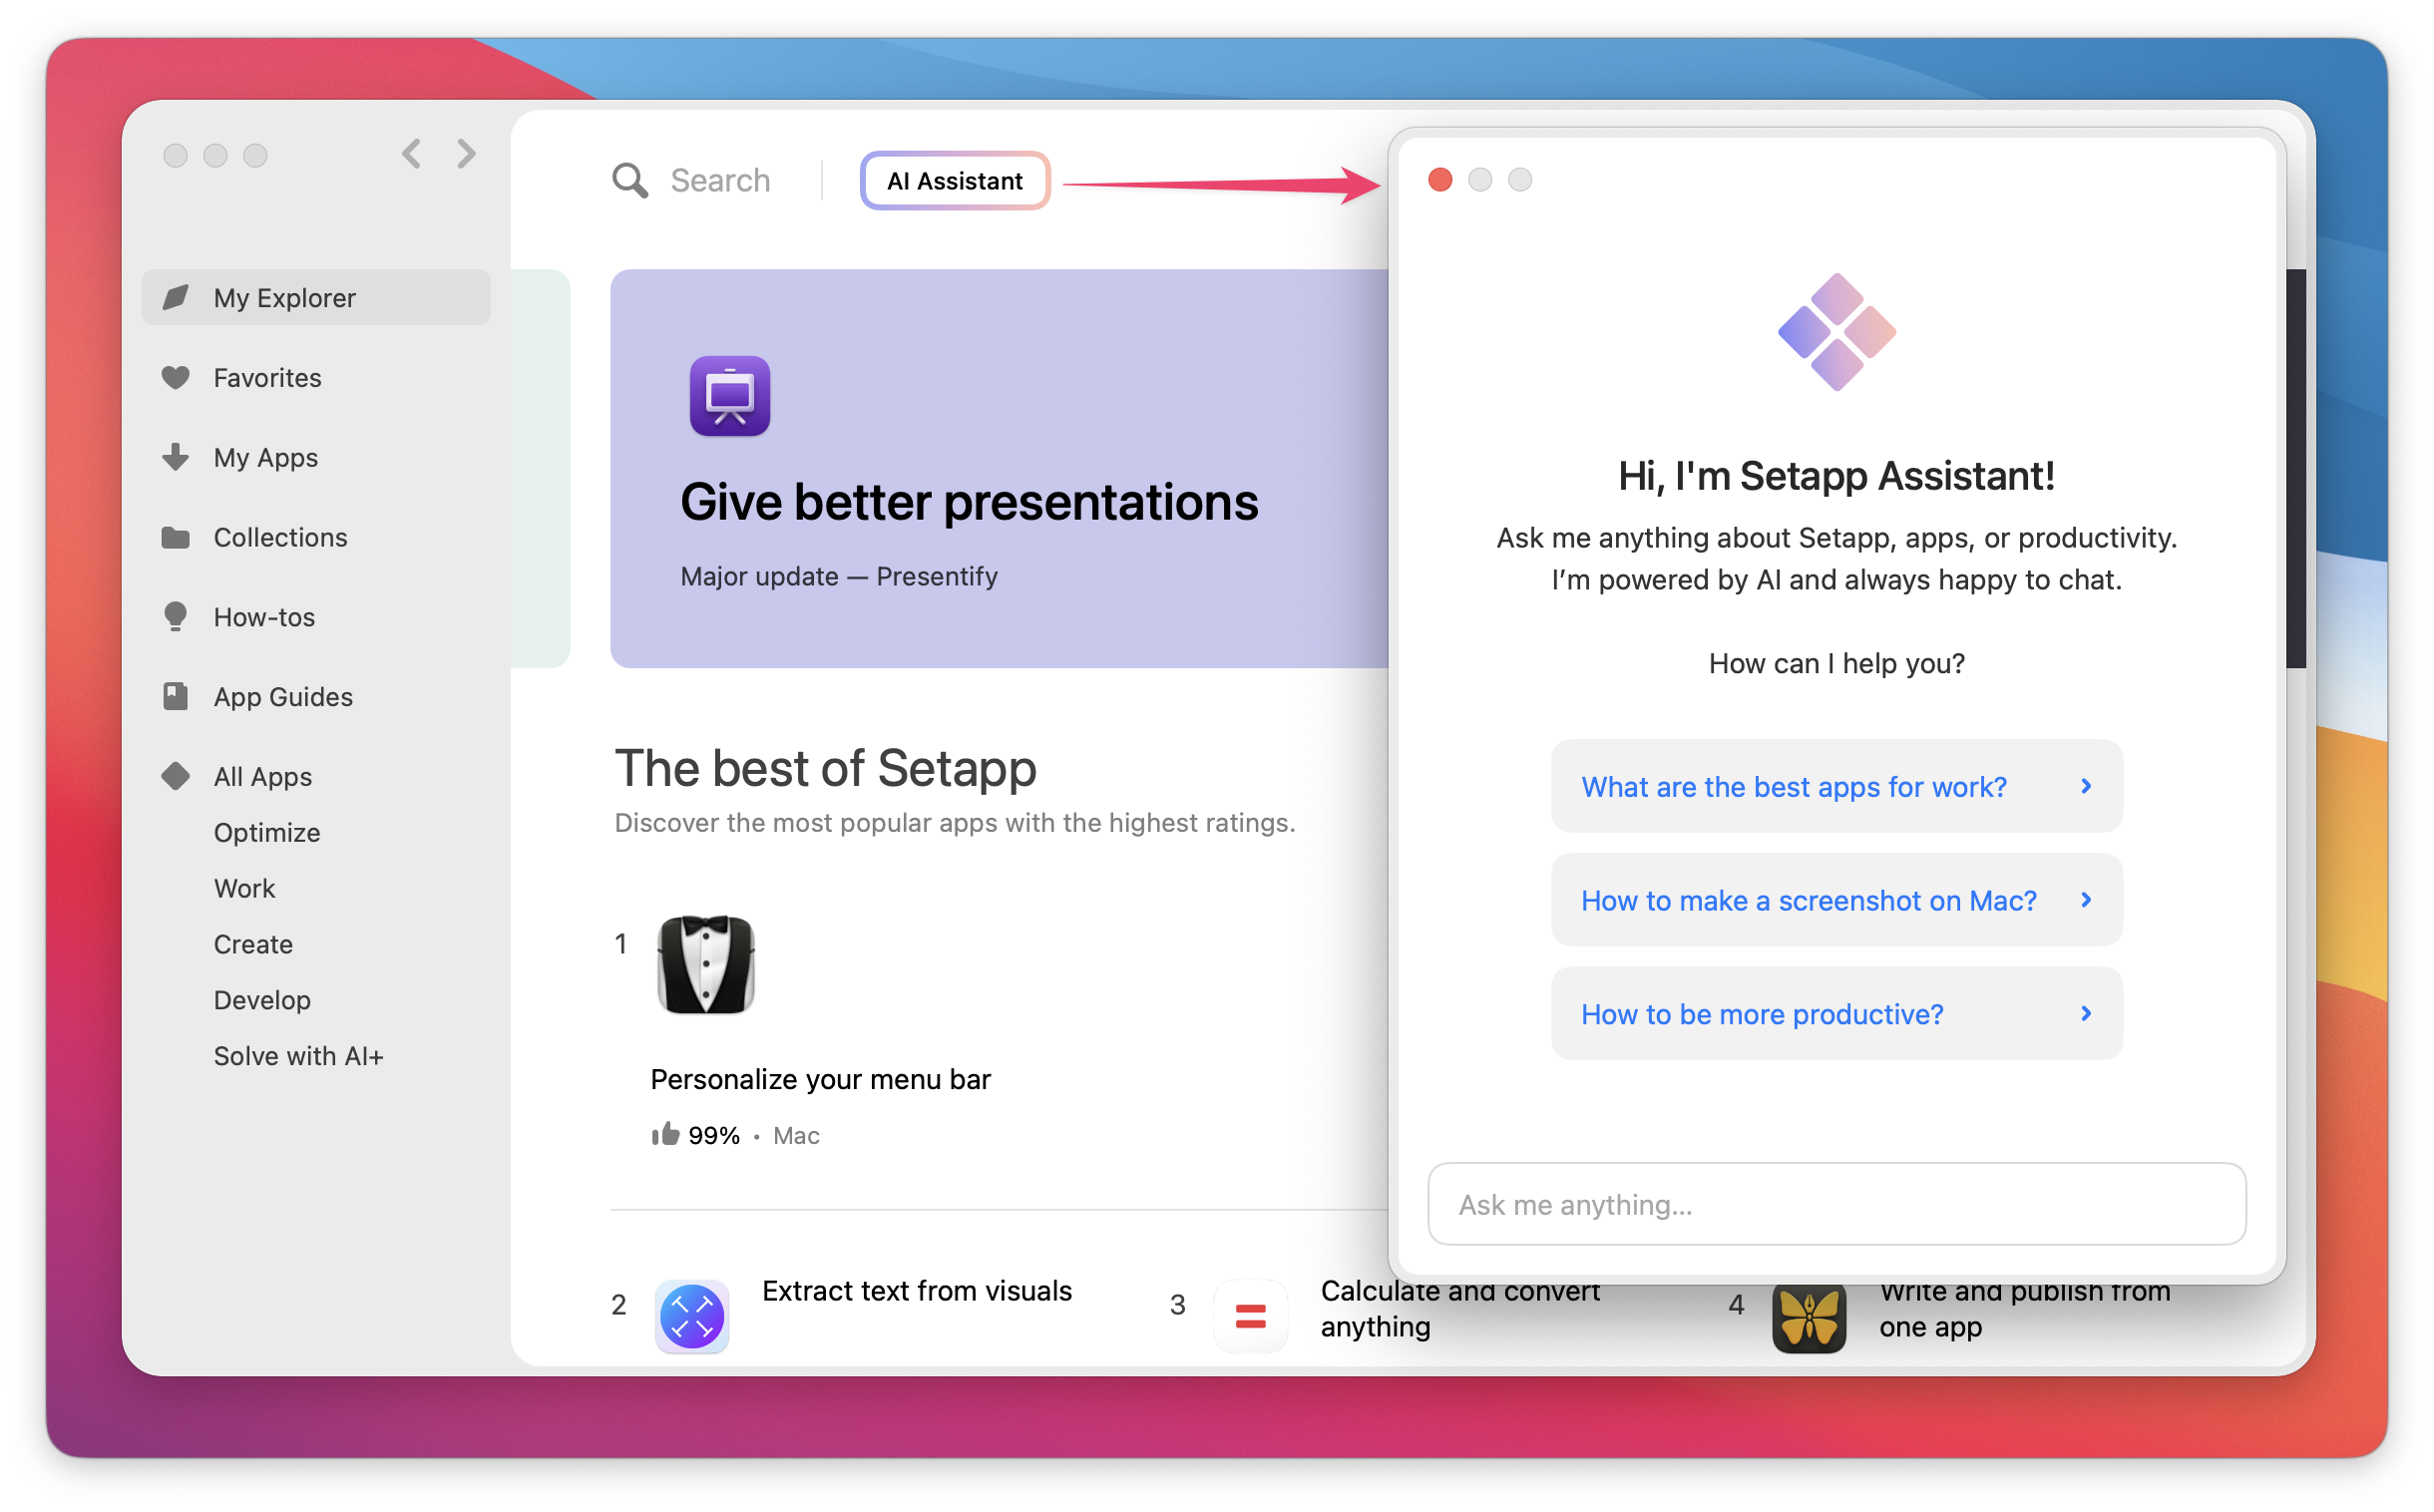This screenshot has width=2434, height=1512.
Task: Click The best of Setapp heading
Action: click(x=825, y=769)
